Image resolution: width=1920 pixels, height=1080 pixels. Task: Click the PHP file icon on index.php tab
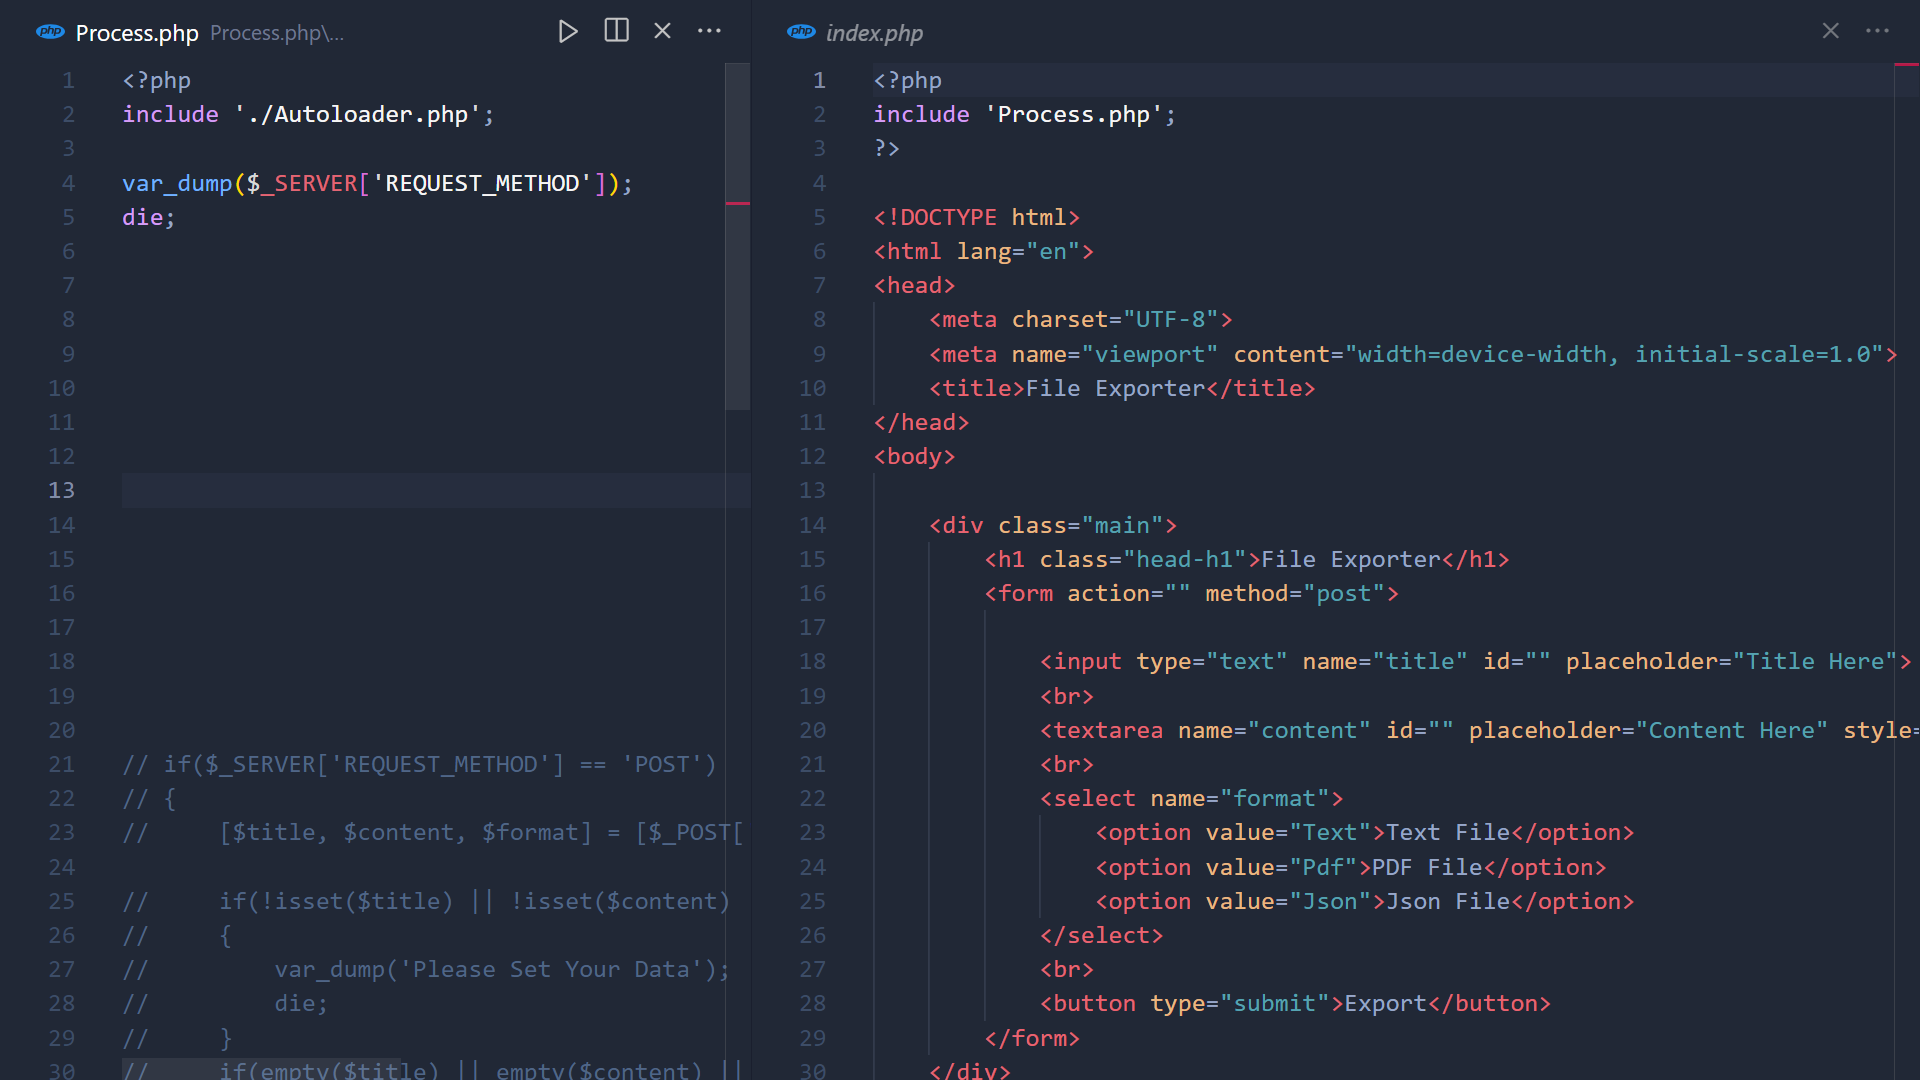(801, 32)
